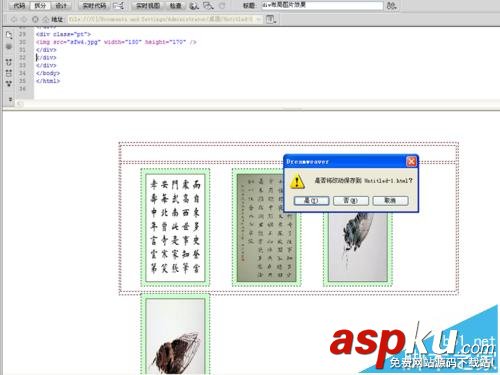This screenshot has width=500, height=375.
Task: Switch to Design view (设计) button
Action: click(61, 6)
